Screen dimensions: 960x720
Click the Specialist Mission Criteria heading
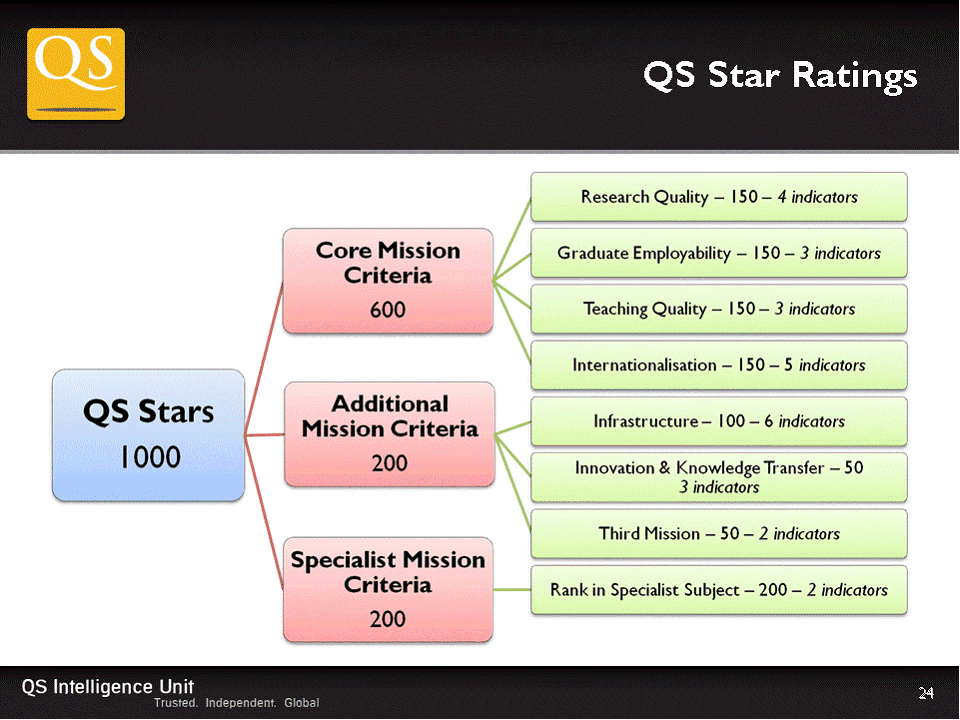388,571
